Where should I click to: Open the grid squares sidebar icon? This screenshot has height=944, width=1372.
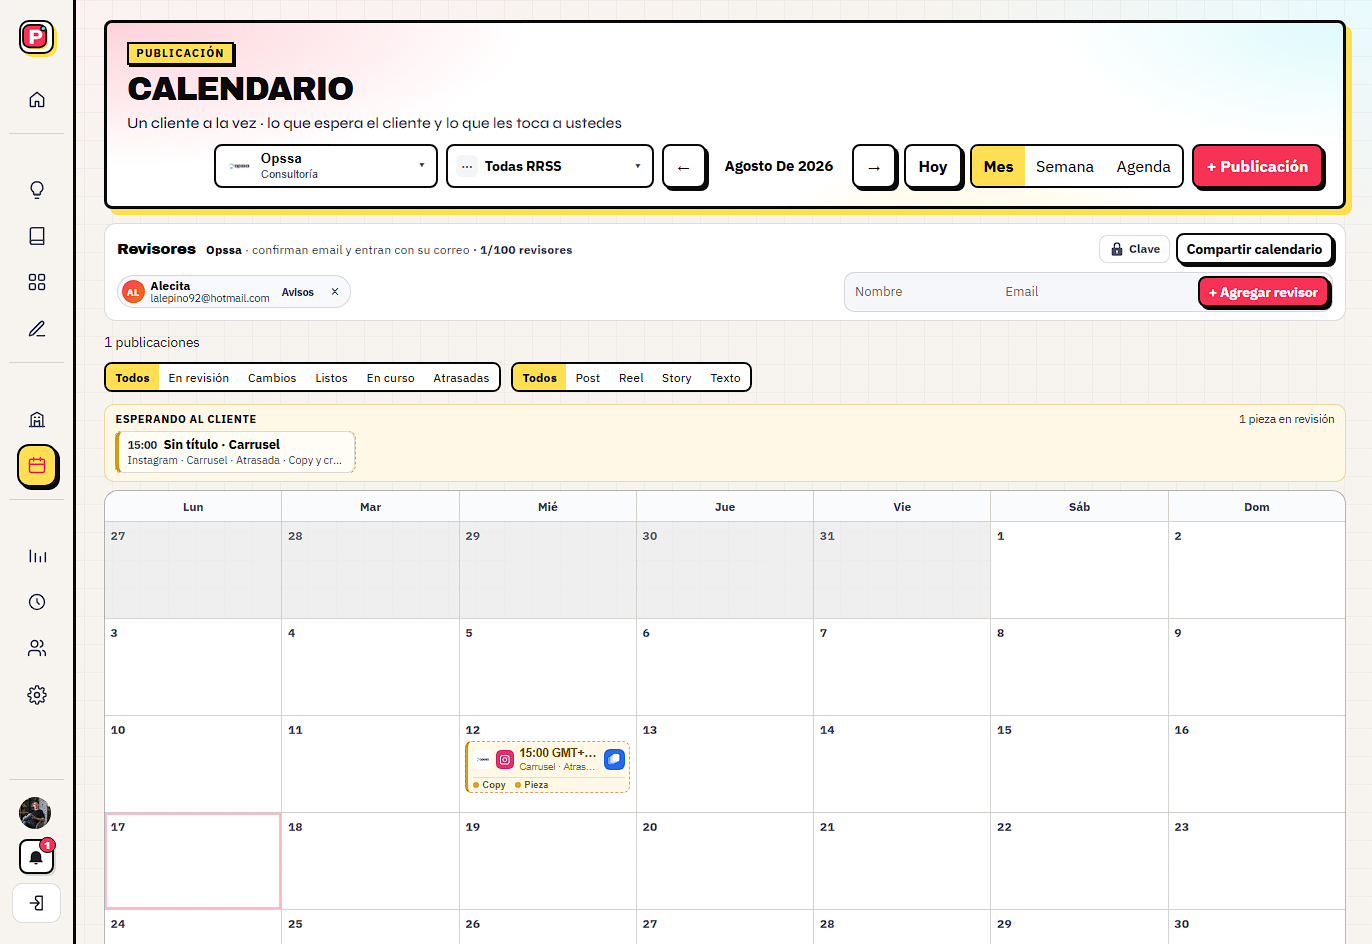point(37,282)
